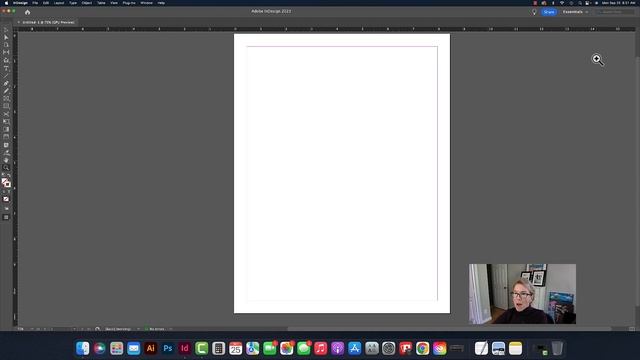Go to the InDesign Home screen

click(27, 12)
